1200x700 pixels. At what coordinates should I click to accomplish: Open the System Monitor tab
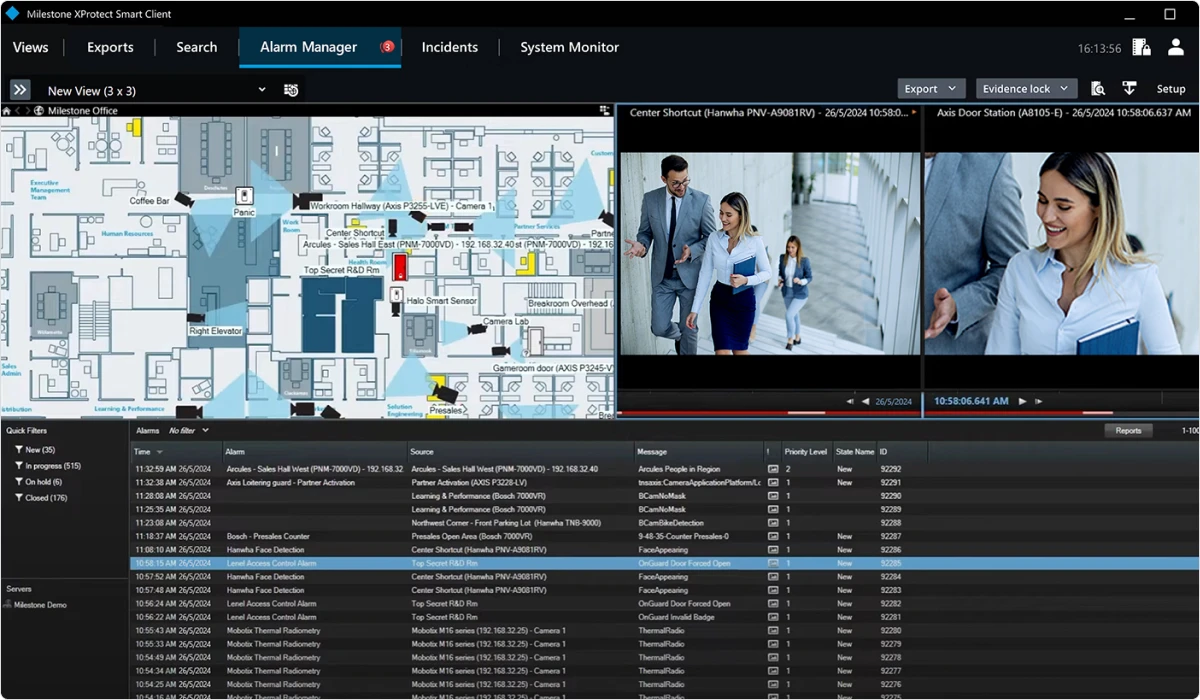(x=570, y=47)
